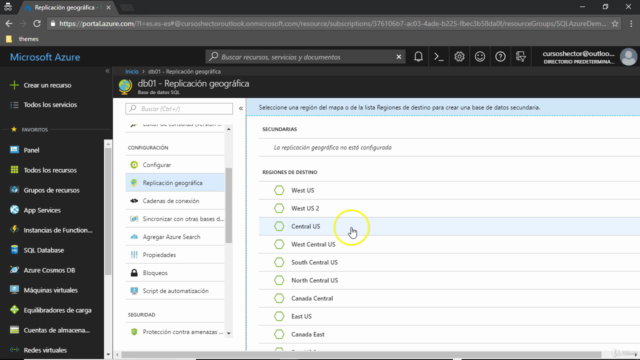
Task: Click the feedback smiley icon
Action: 480,57
